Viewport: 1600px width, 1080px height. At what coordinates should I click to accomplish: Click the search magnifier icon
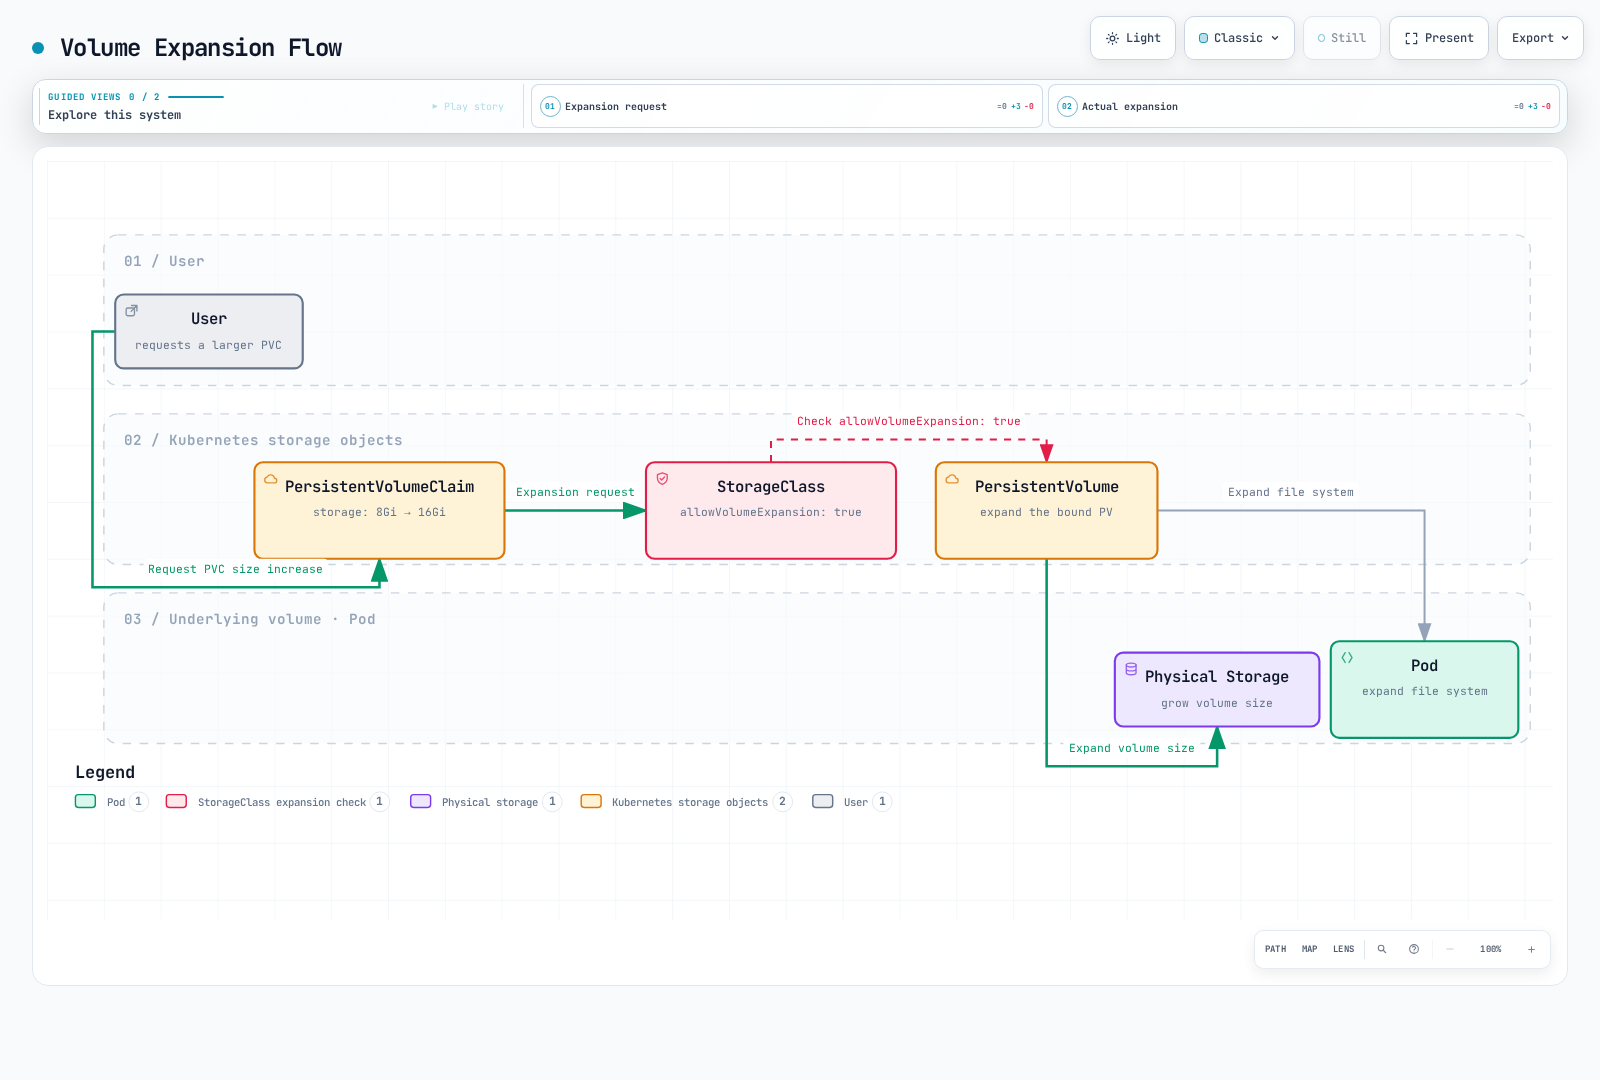point(1382,949)
